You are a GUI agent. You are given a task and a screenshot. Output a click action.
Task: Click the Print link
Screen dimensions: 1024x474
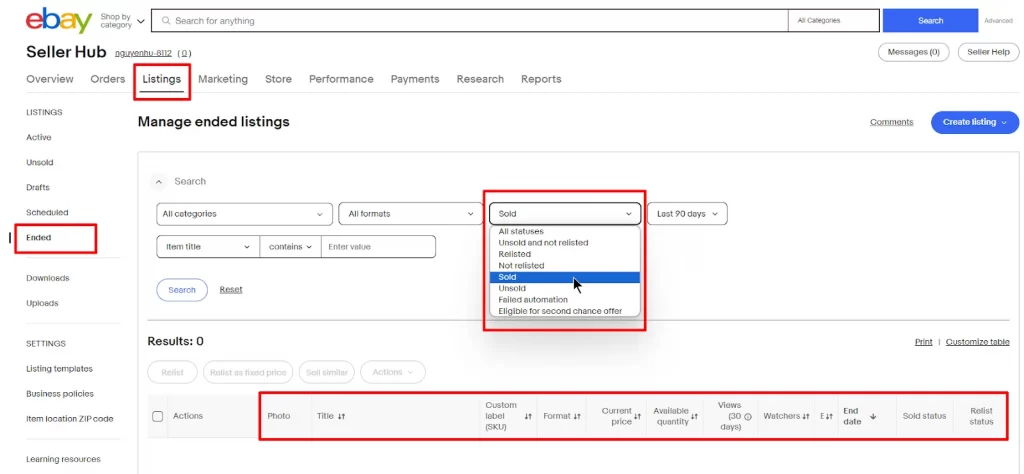click(923, 341)
